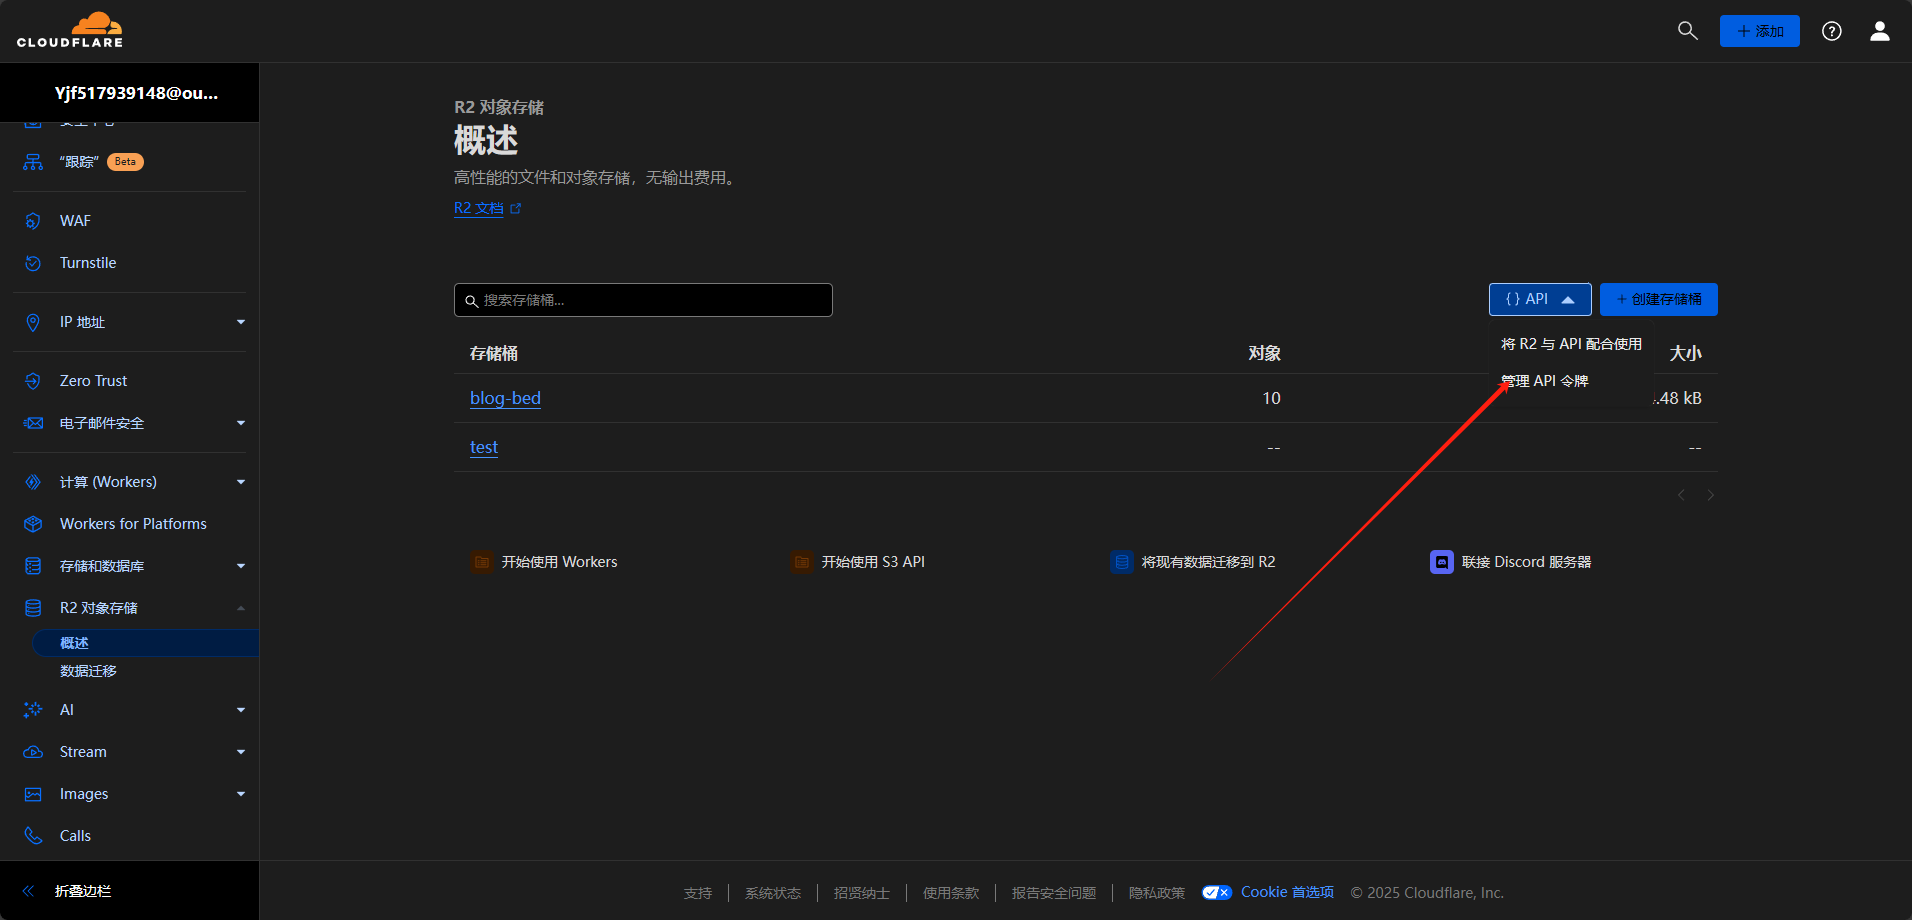Click the 支持 footer link
The image size is (1912, 920).
coord(698,893)
